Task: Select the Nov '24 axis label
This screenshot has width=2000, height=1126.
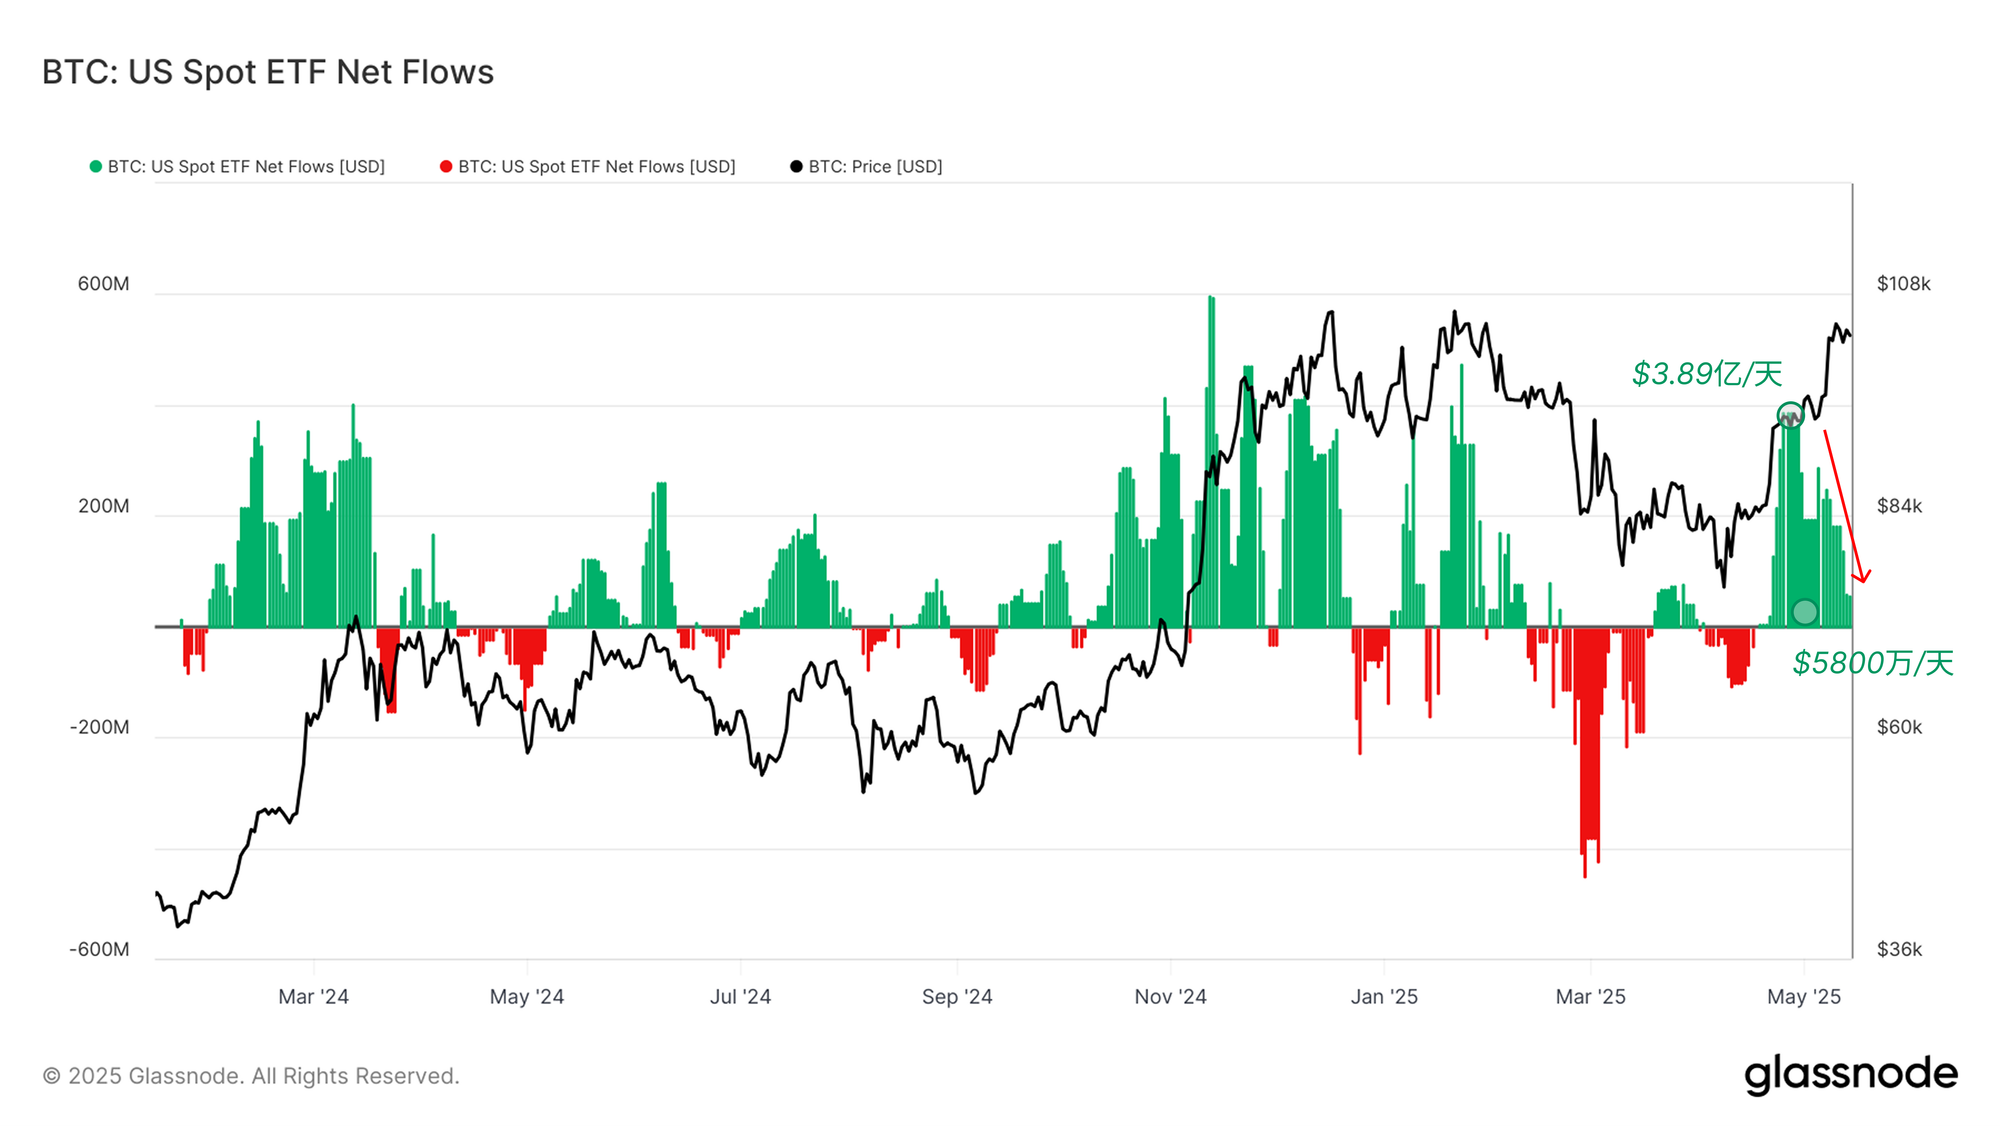Action: pos(1170,997)
